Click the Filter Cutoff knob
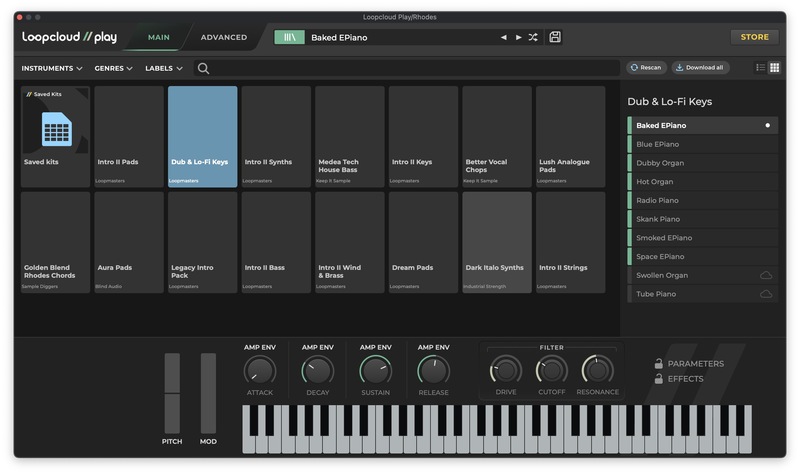 [551, 371]
